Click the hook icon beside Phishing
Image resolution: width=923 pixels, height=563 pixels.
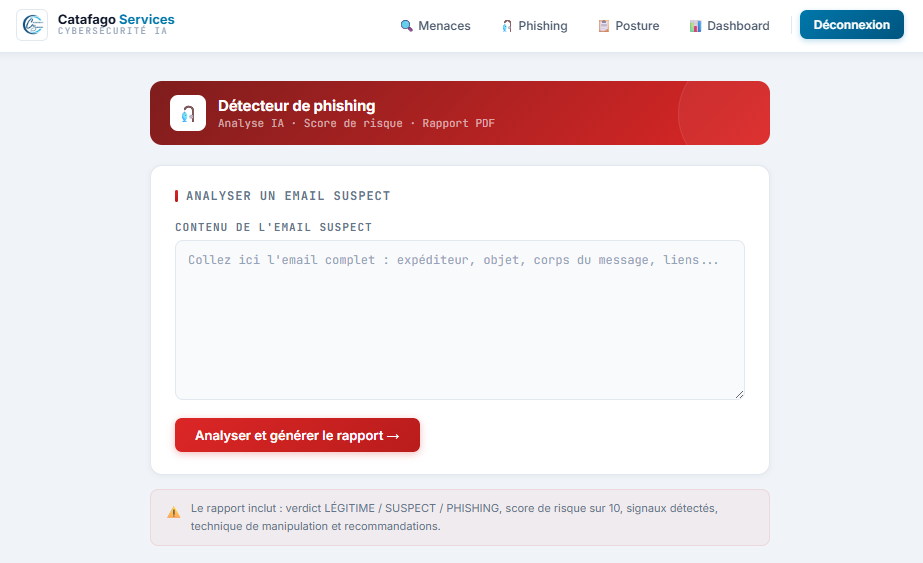pos(506,26)
